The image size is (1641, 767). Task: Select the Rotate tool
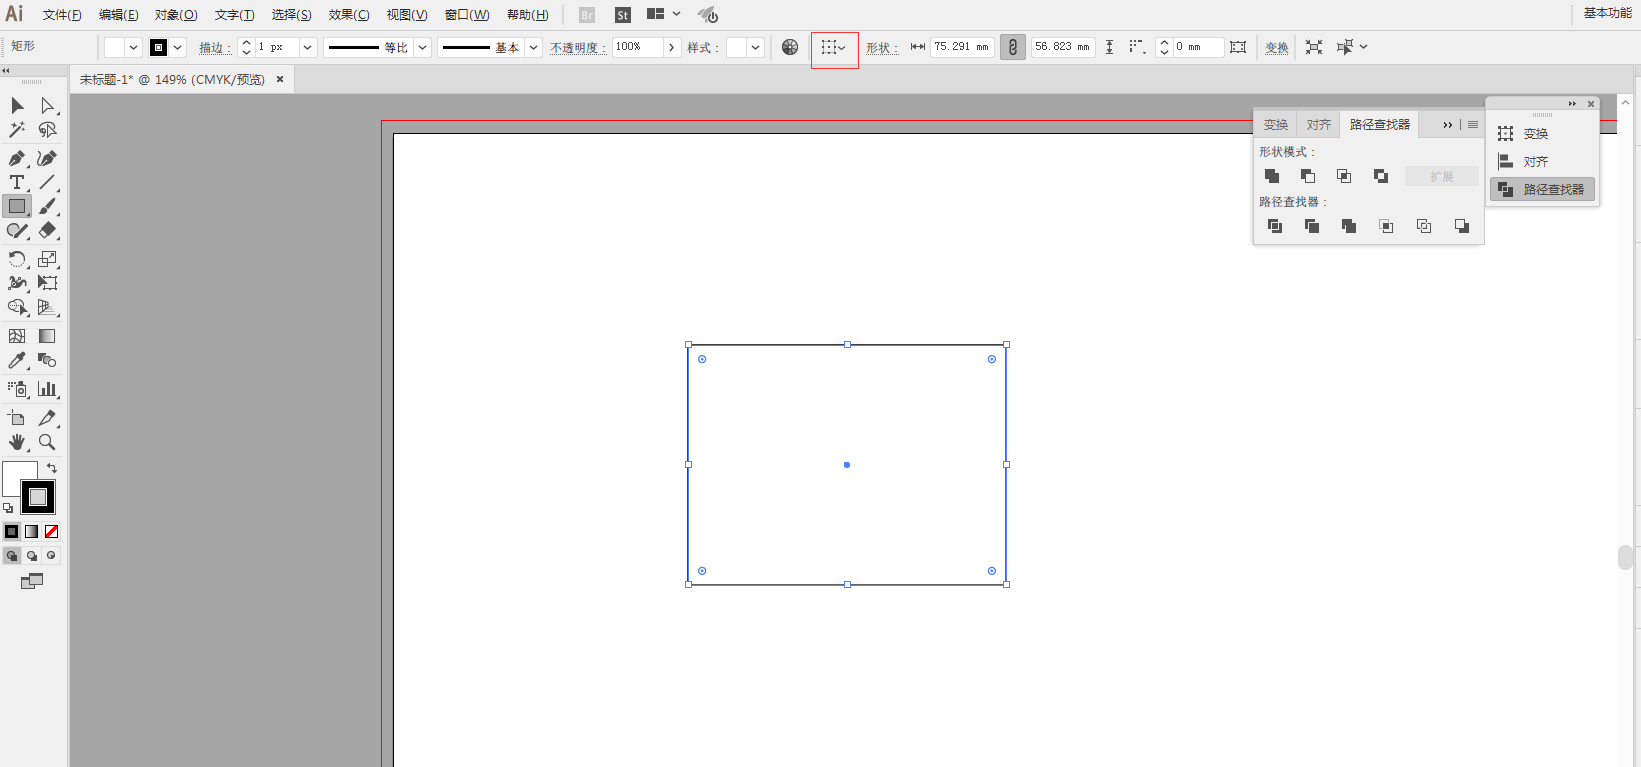pyautogui.click(x=17, y=259)
